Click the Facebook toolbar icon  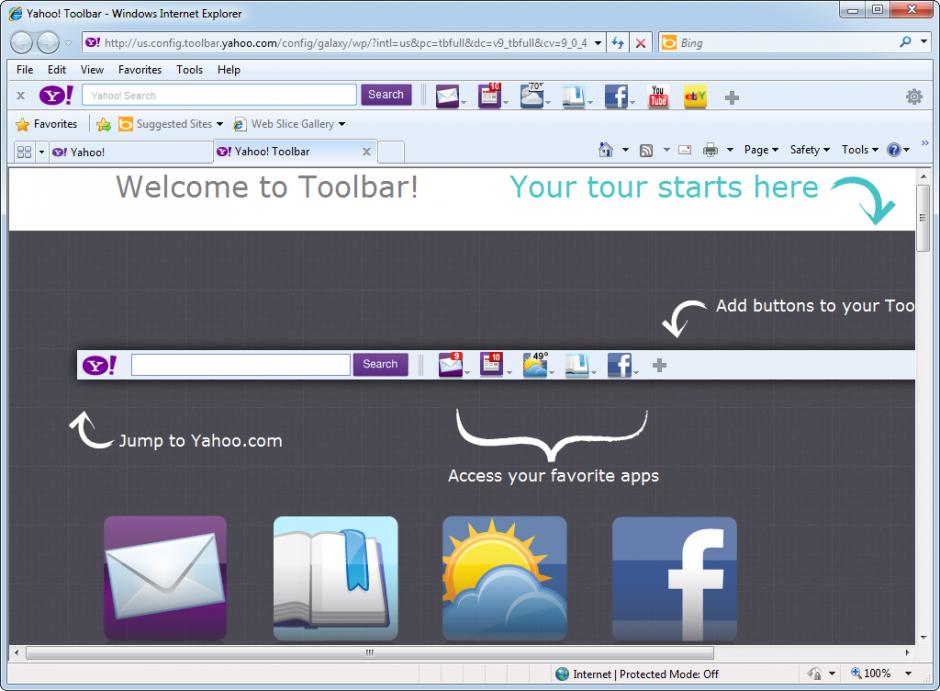tap(616, 96)
